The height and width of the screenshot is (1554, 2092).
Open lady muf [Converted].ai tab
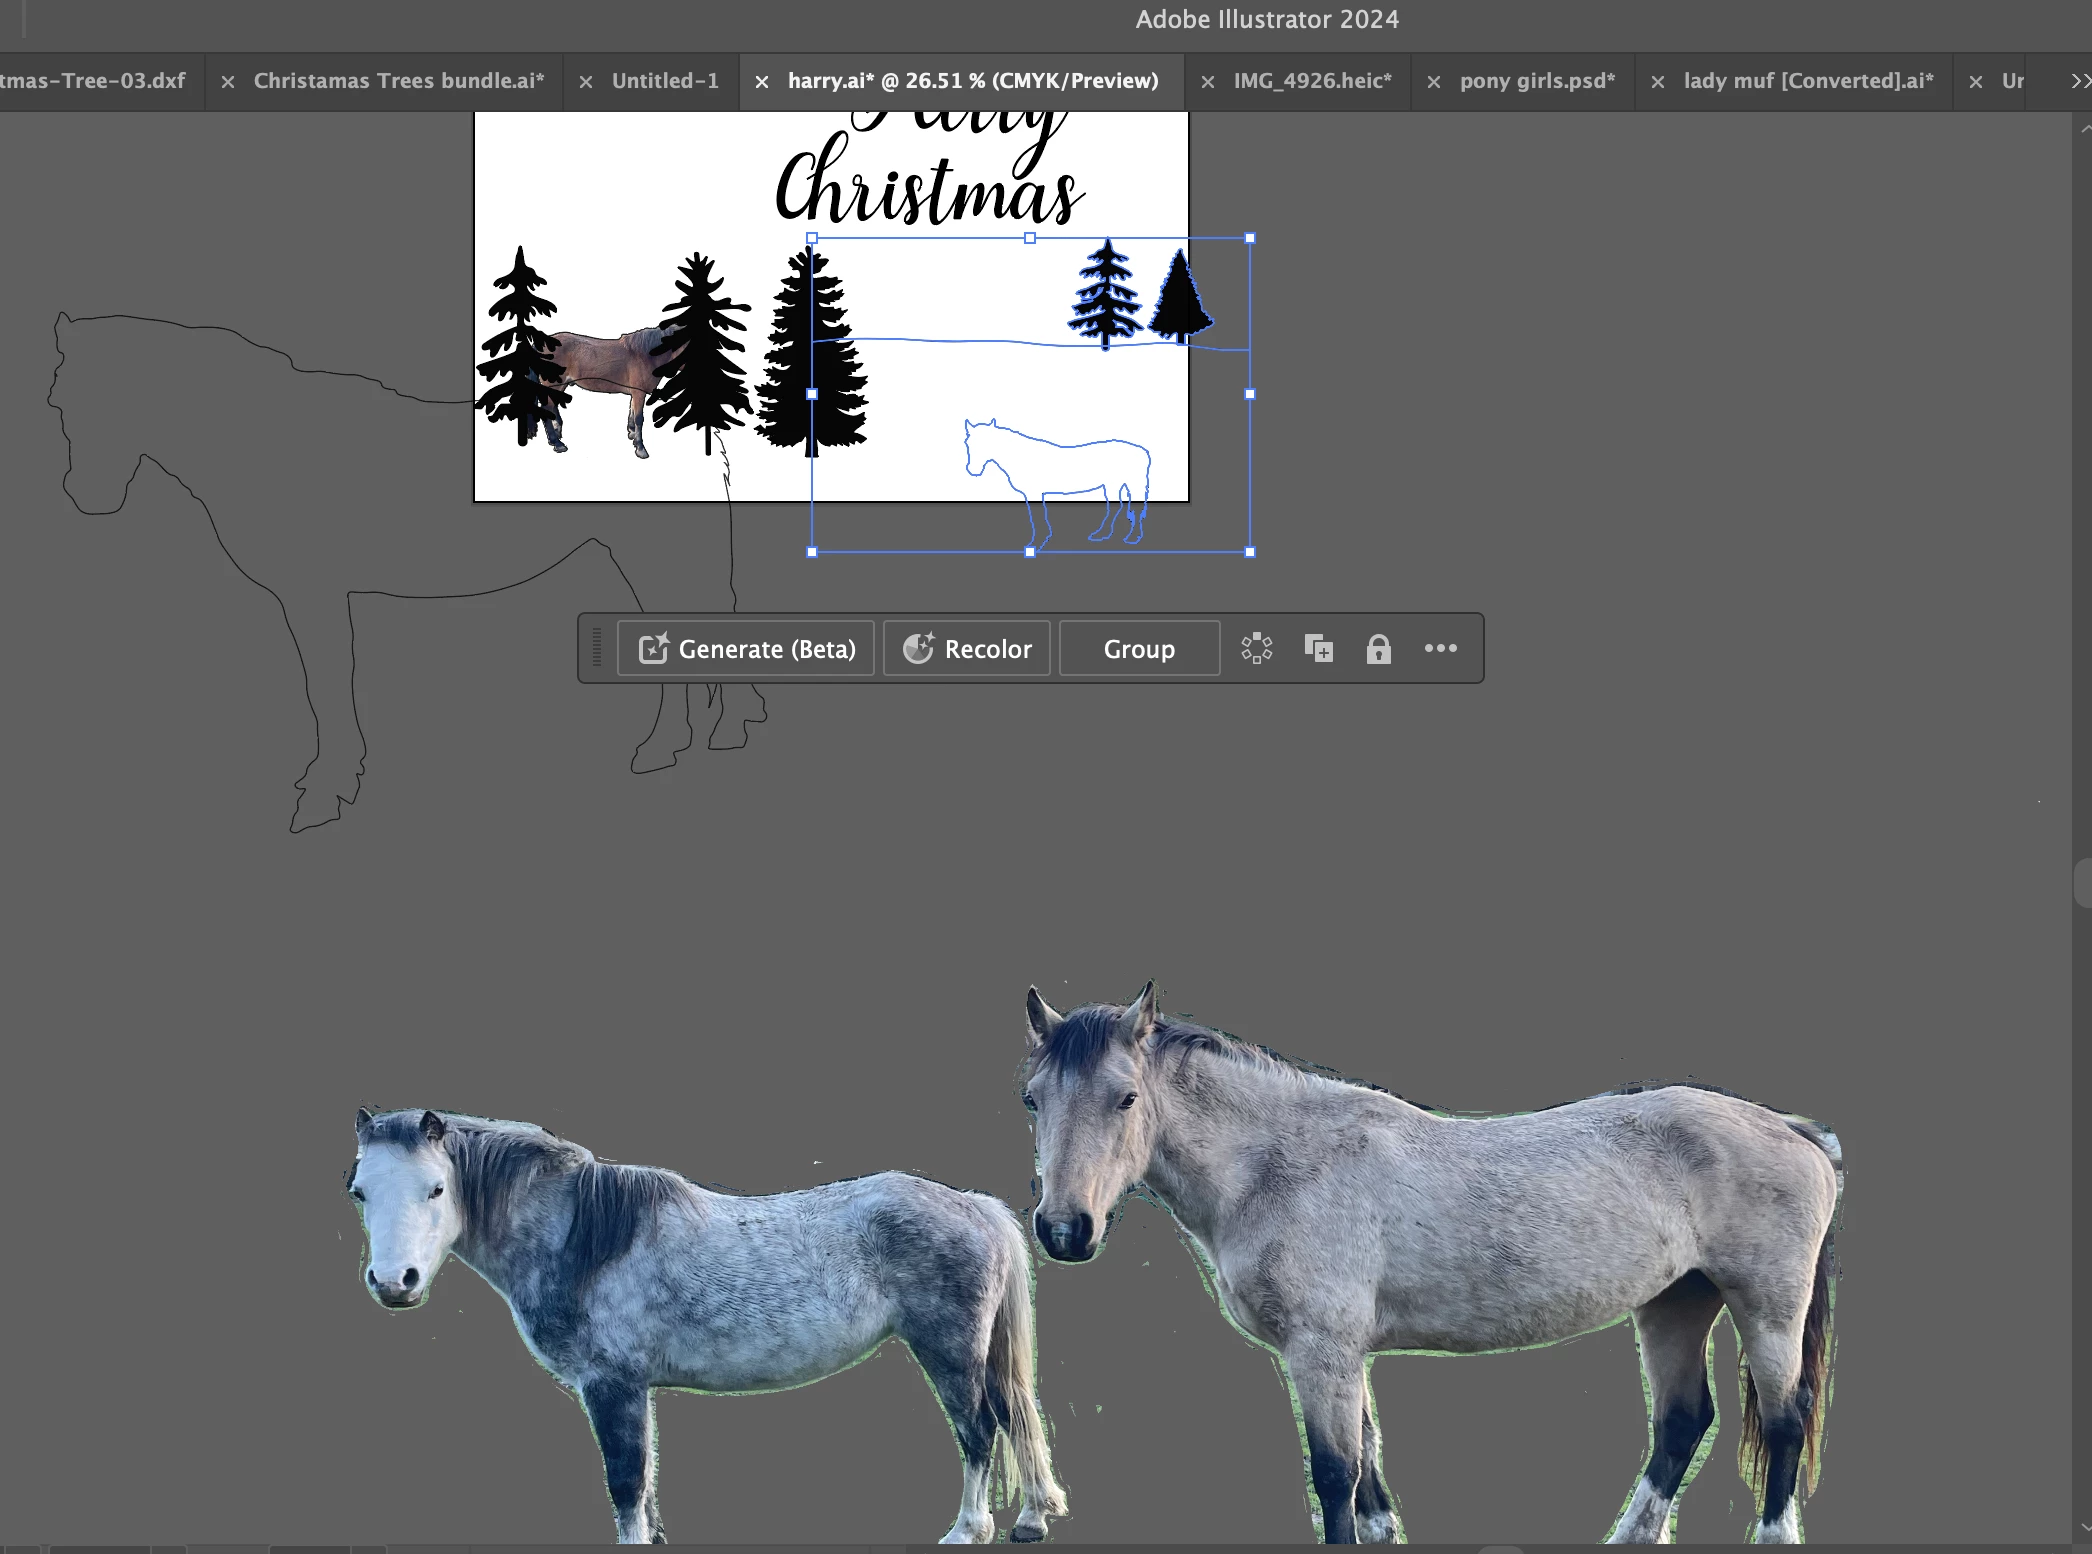(x=1808, y=81)
